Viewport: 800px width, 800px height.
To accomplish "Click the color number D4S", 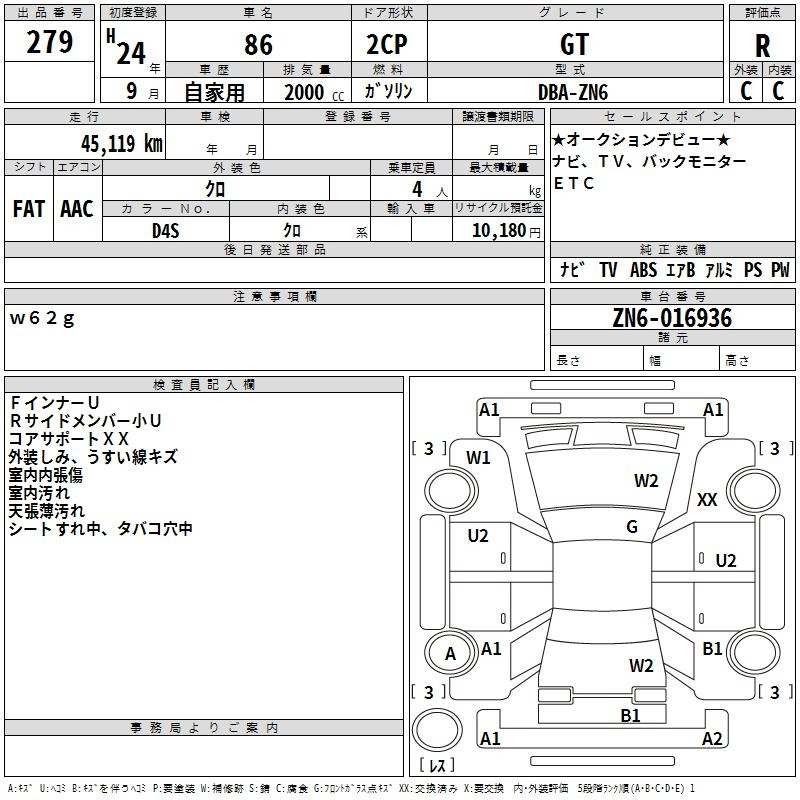I will (x=166, y=231).
